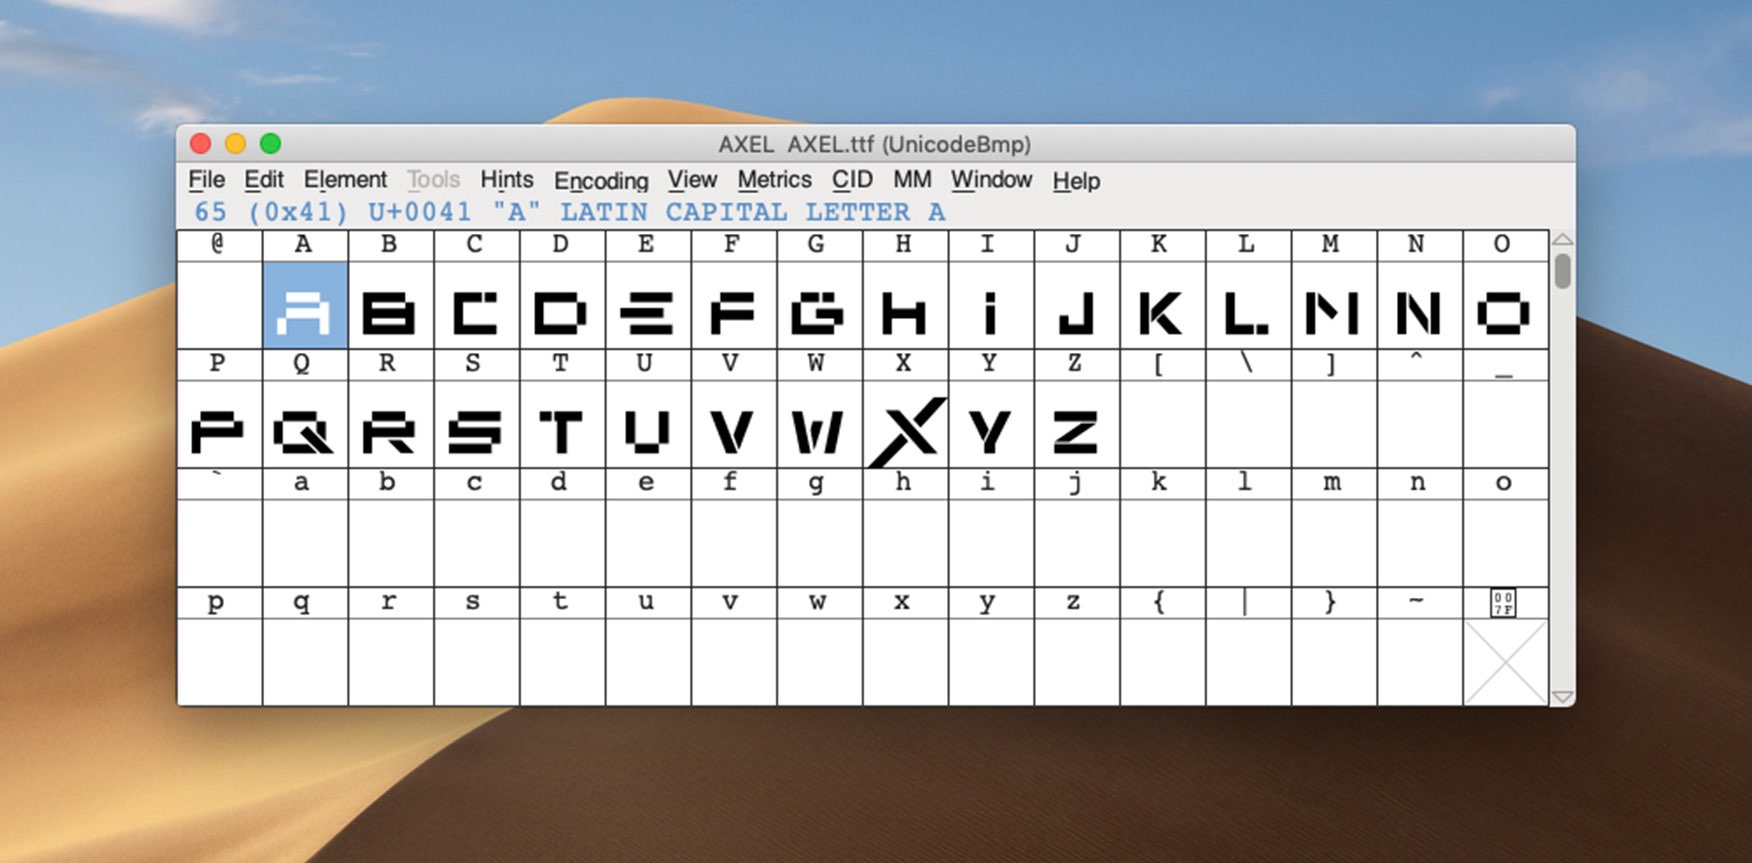The image size is (1752, 863).
Task: Open the Encoding menu
Action: click(x=601, y=181)
